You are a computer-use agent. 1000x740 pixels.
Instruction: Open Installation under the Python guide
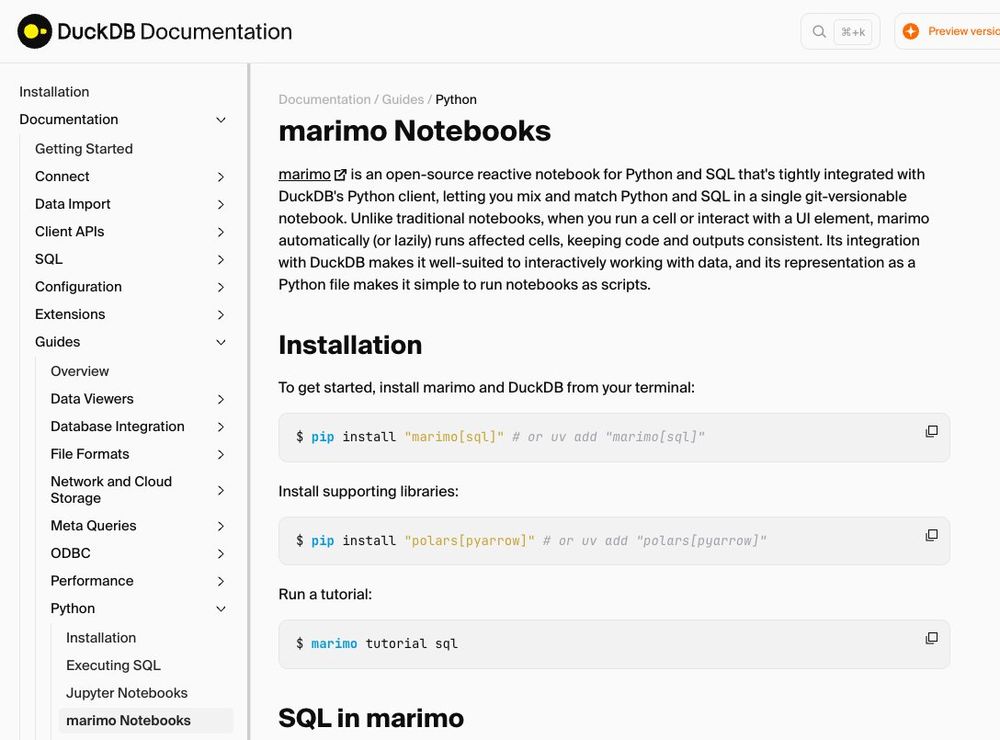tap(101, 638)
